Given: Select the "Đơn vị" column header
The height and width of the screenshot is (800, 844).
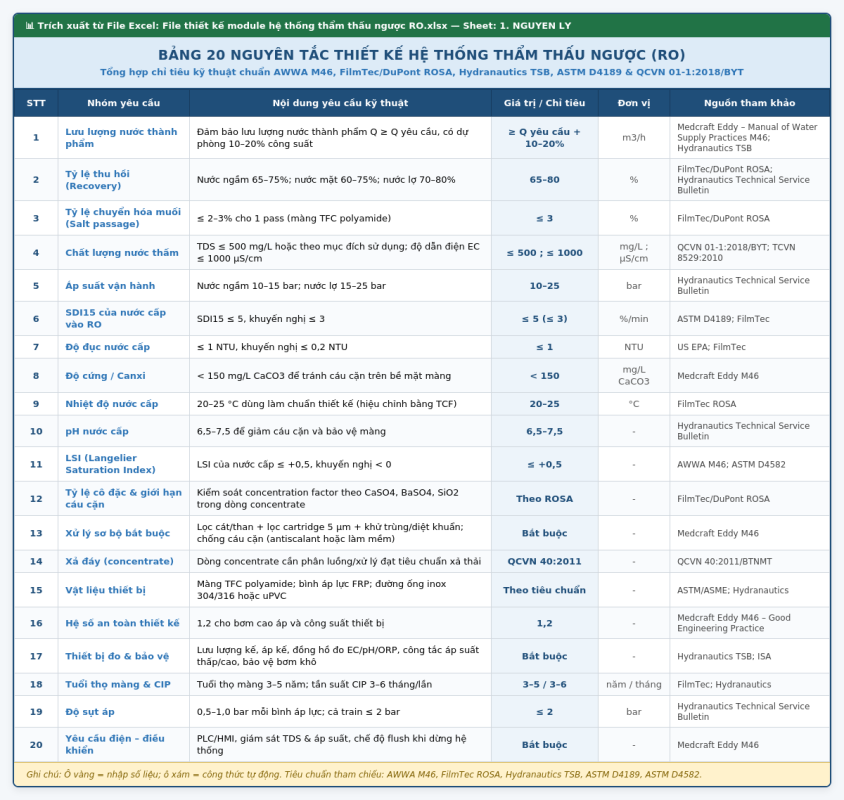Looking at the screenshot, I should pyautogui.click(x=634, y=103).
